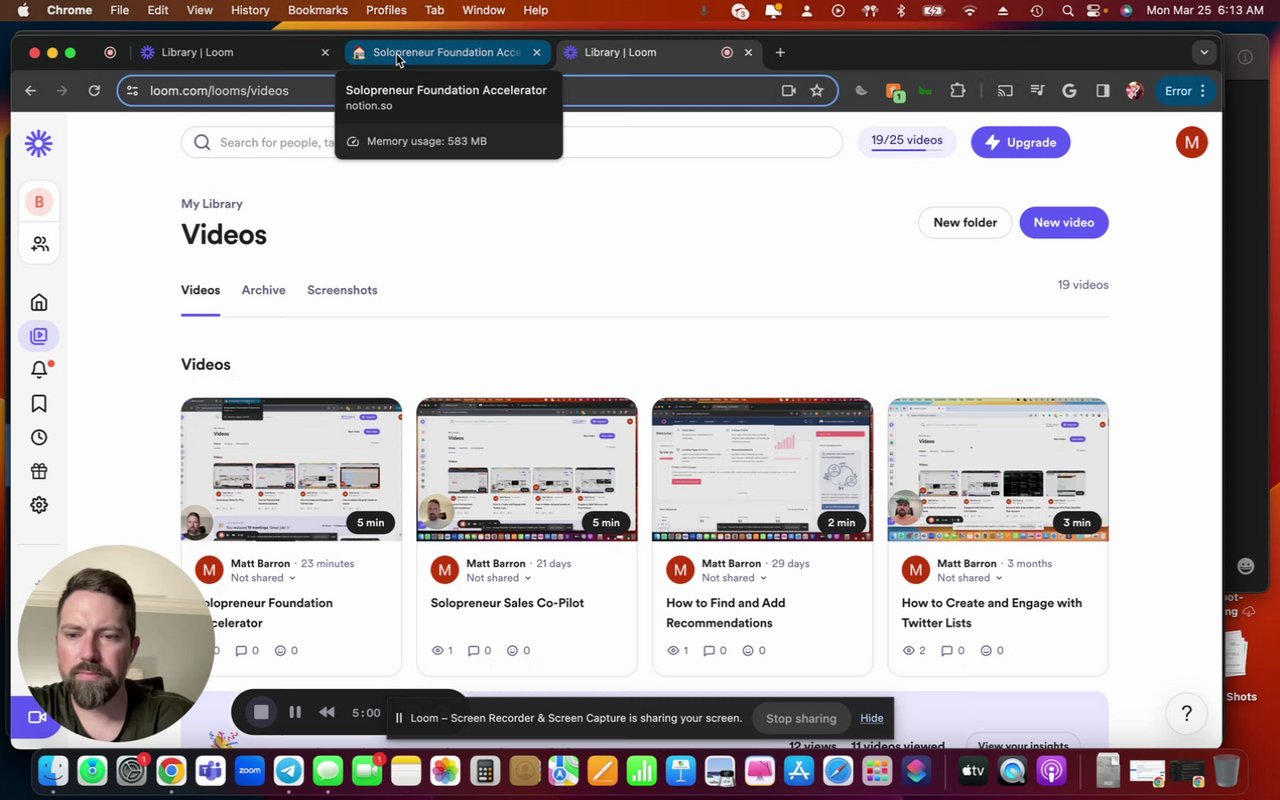
Task: Go back in Chrome
Action: [31, 90]
